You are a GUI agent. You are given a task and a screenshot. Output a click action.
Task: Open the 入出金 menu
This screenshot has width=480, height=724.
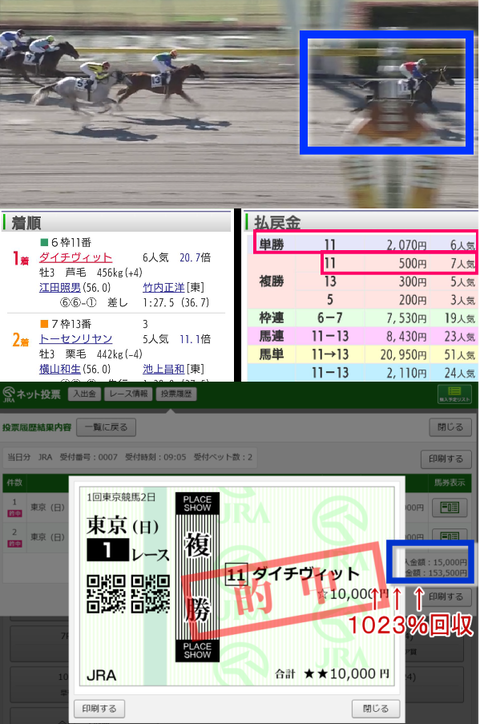pyautogui.click(x=84, y=394)
